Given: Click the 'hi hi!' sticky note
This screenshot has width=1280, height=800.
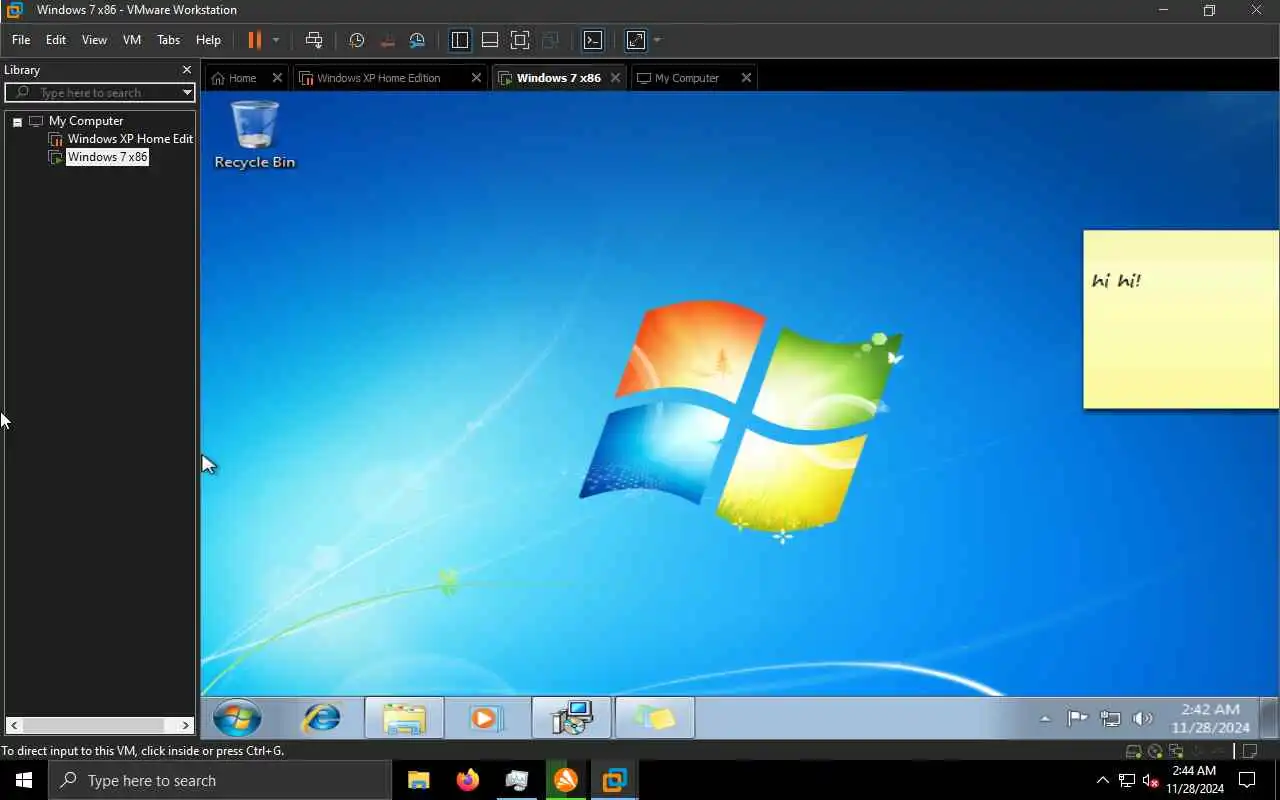Looking at the screenshot, I should 1181,320.
